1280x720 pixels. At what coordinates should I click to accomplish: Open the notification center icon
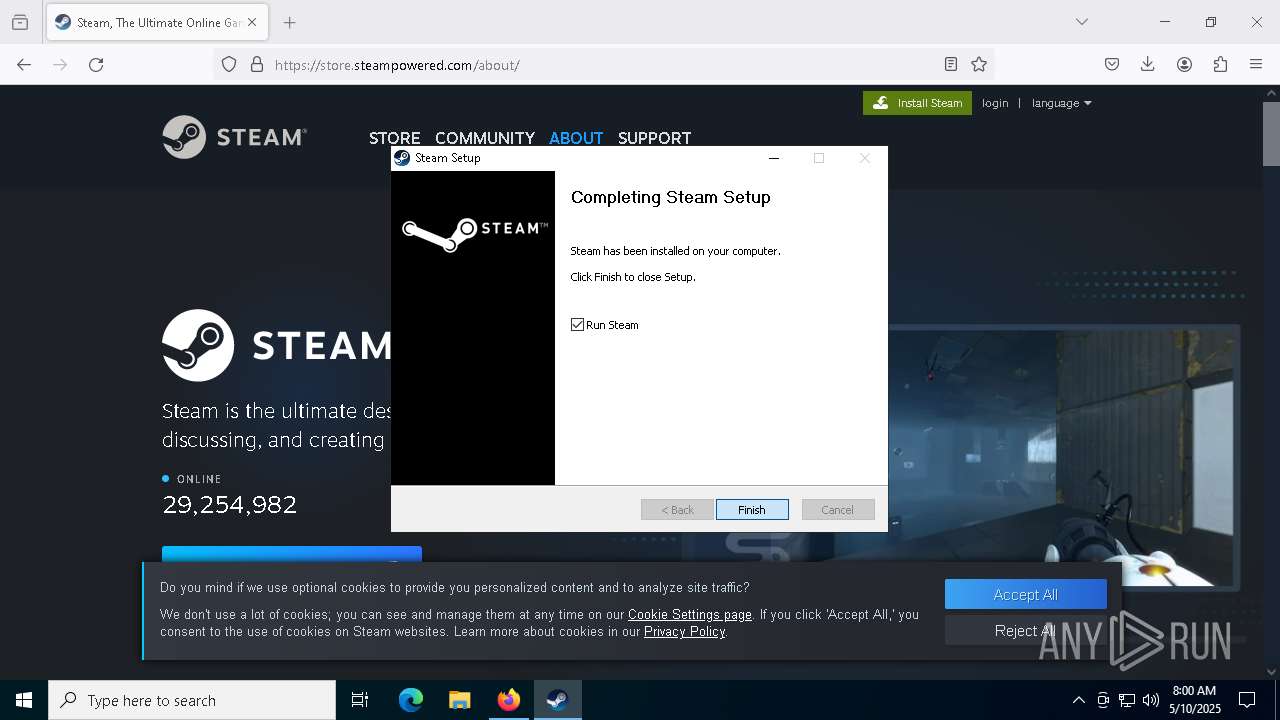tap(1247, 700)
